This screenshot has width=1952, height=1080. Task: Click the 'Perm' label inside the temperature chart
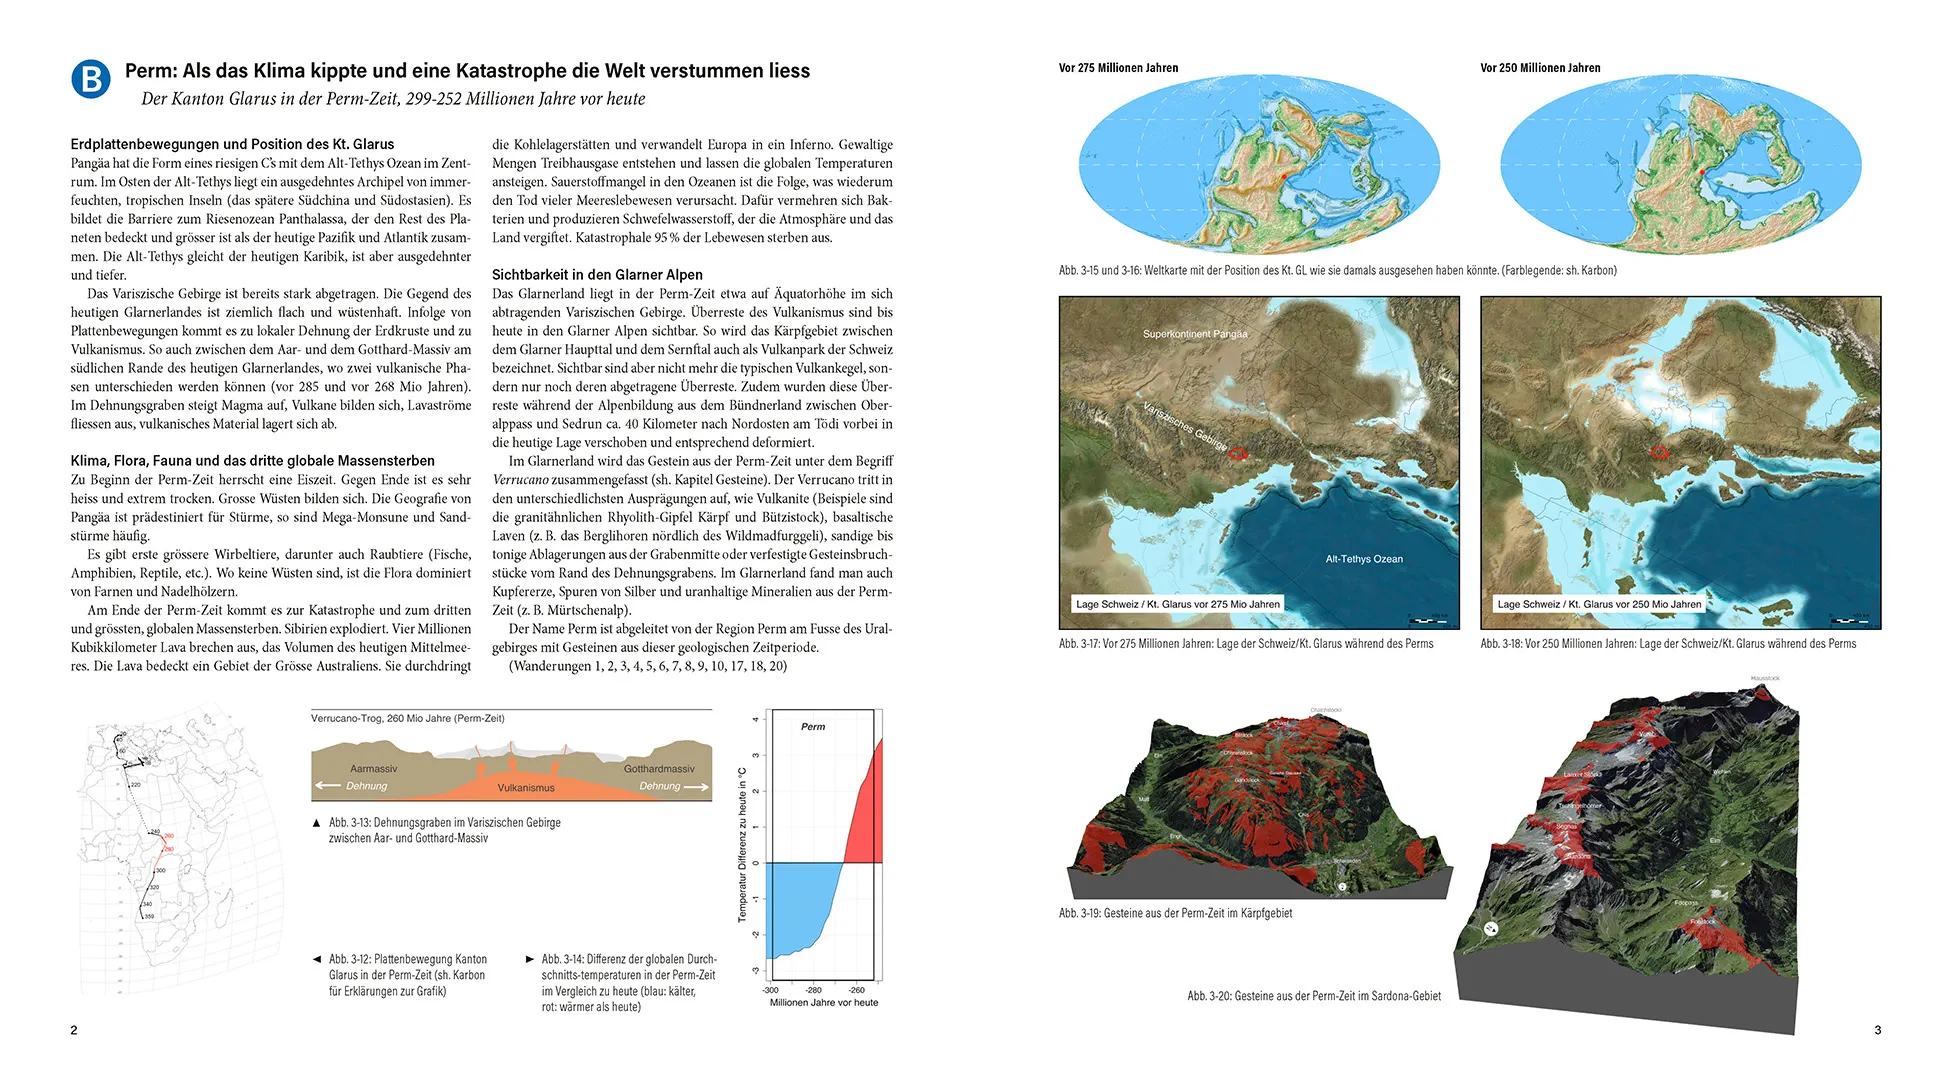click(x=813, y=727)
